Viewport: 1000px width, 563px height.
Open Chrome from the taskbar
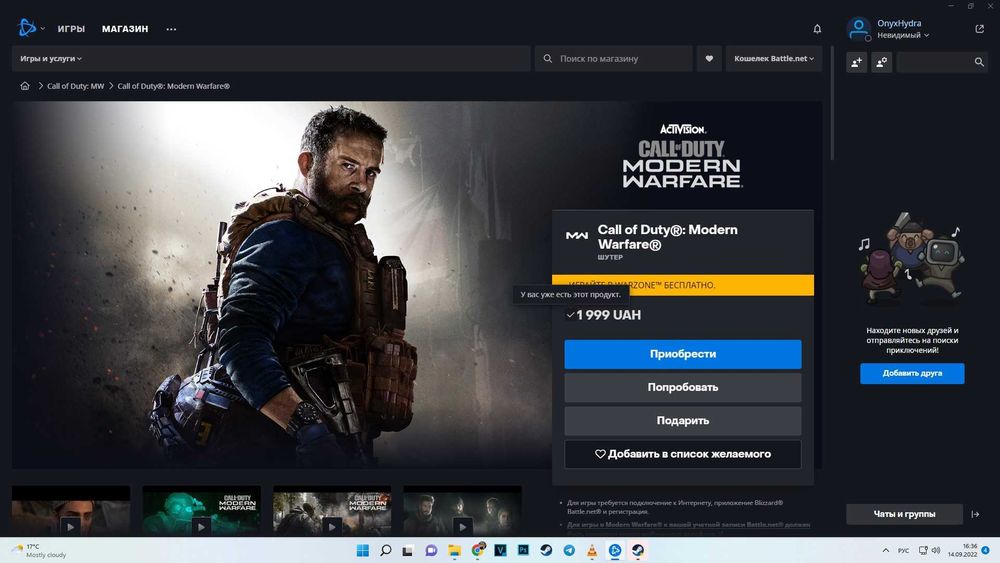click(x=478, y=550)
